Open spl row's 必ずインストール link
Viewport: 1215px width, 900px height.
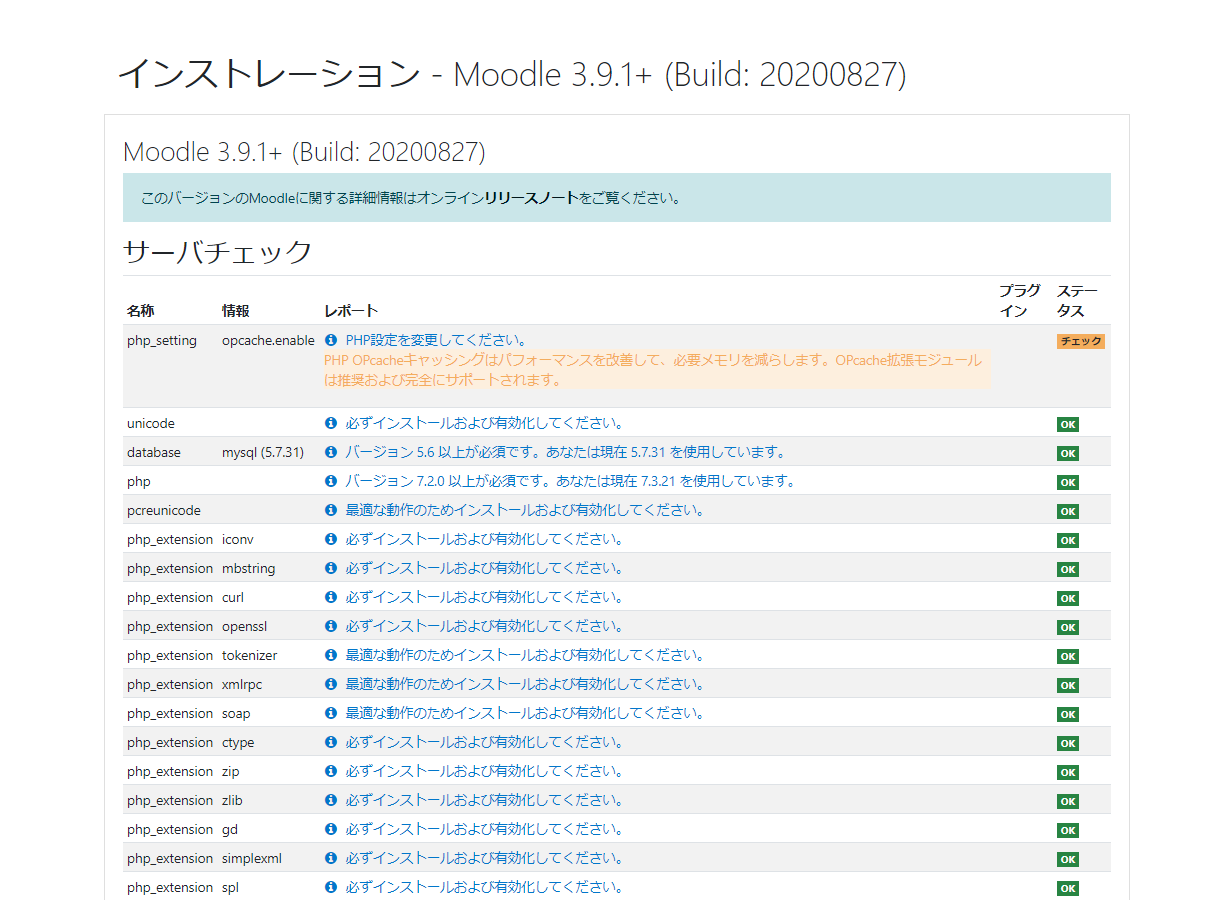(x=485, y=887)
